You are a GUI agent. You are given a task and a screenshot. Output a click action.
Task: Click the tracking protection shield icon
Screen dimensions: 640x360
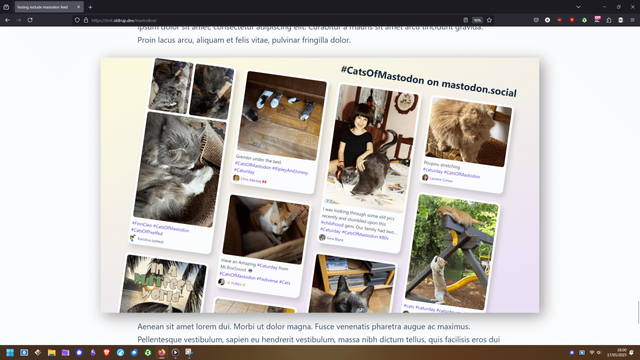77,20
